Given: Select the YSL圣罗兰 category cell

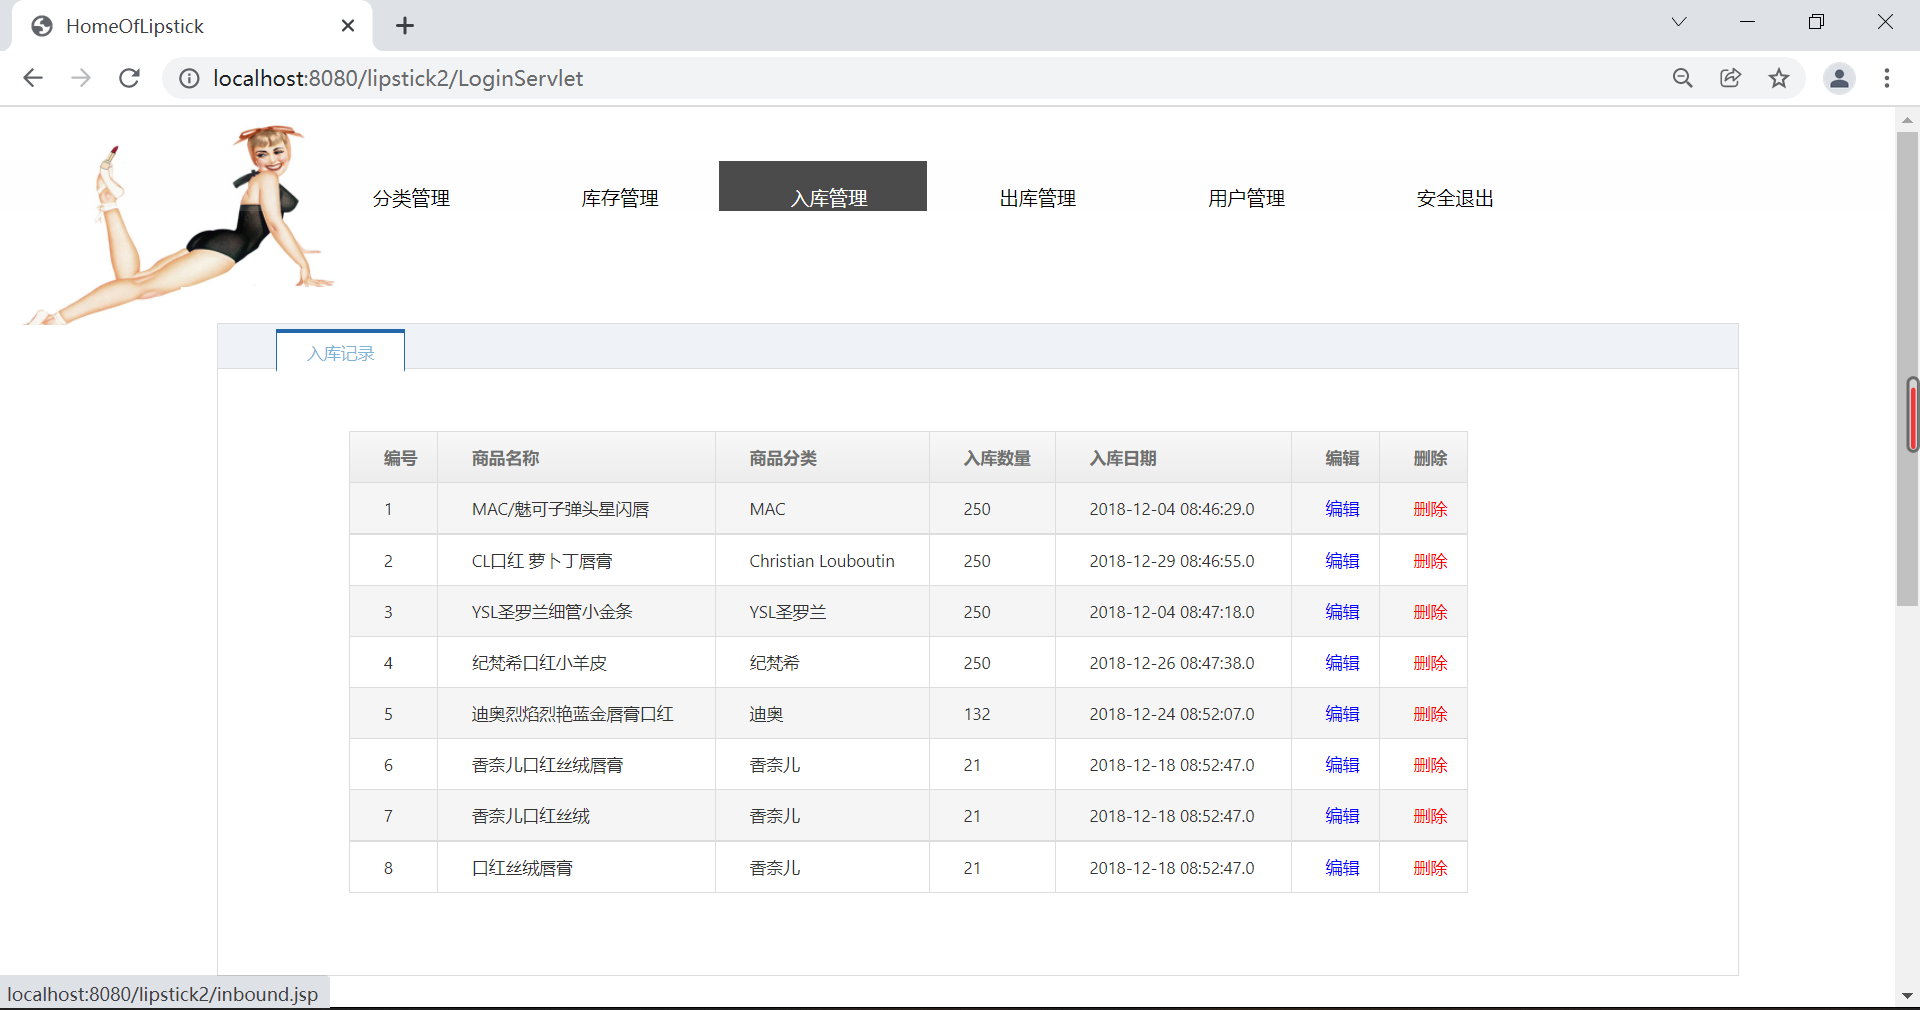Looking at the screenshot, I should (822, 612).
